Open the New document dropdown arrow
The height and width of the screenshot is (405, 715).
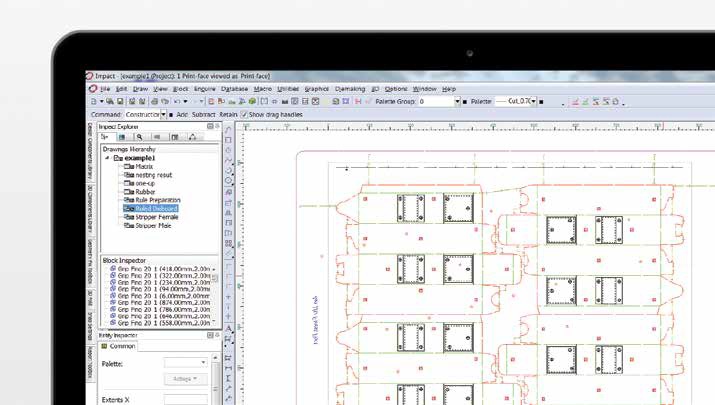101,101
